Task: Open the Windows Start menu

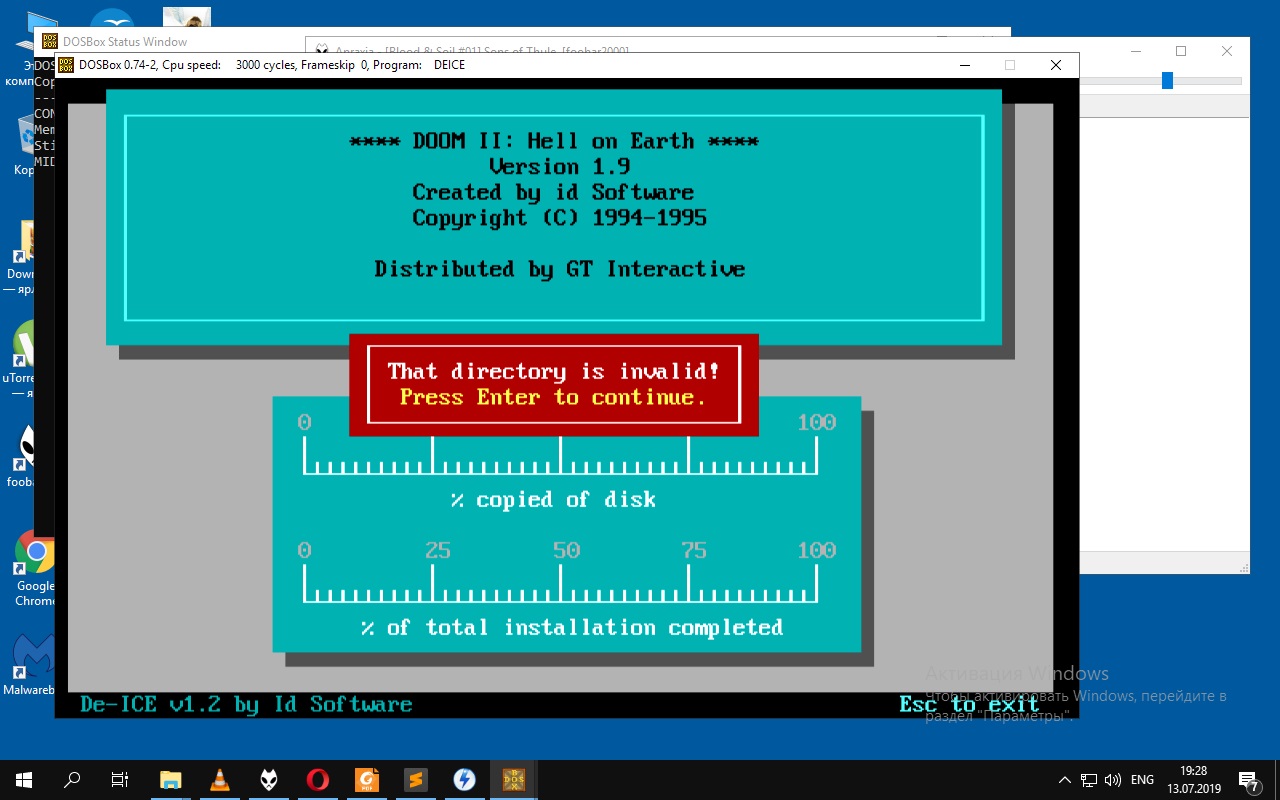Action: click(x=24, y=780)
